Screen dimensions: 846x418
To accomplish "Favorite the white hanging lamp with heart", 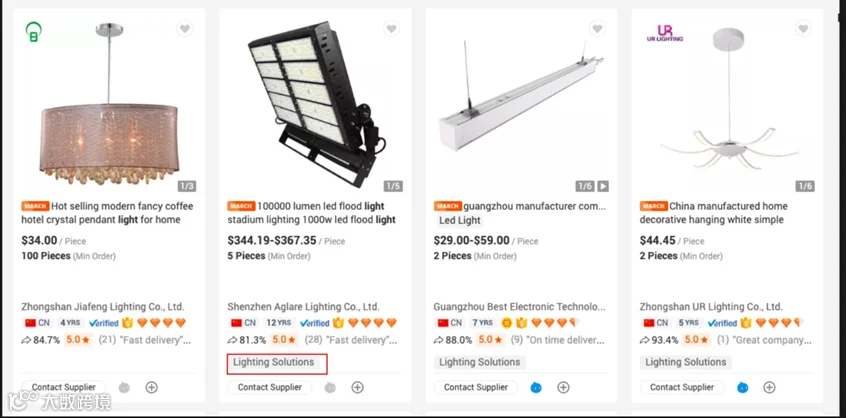I will (x=803, y=29).
